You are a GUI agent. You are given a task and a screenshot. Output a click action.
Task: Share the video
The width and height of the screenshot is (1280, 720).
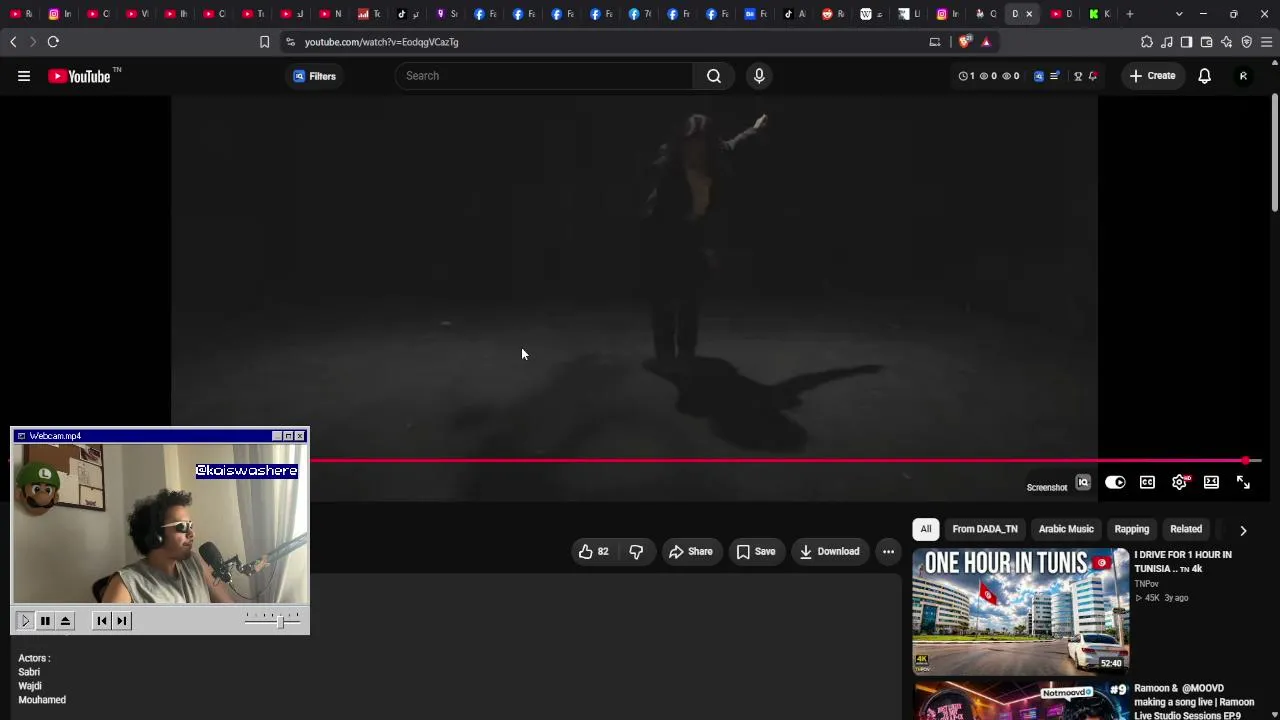click(x=691, y=552)
